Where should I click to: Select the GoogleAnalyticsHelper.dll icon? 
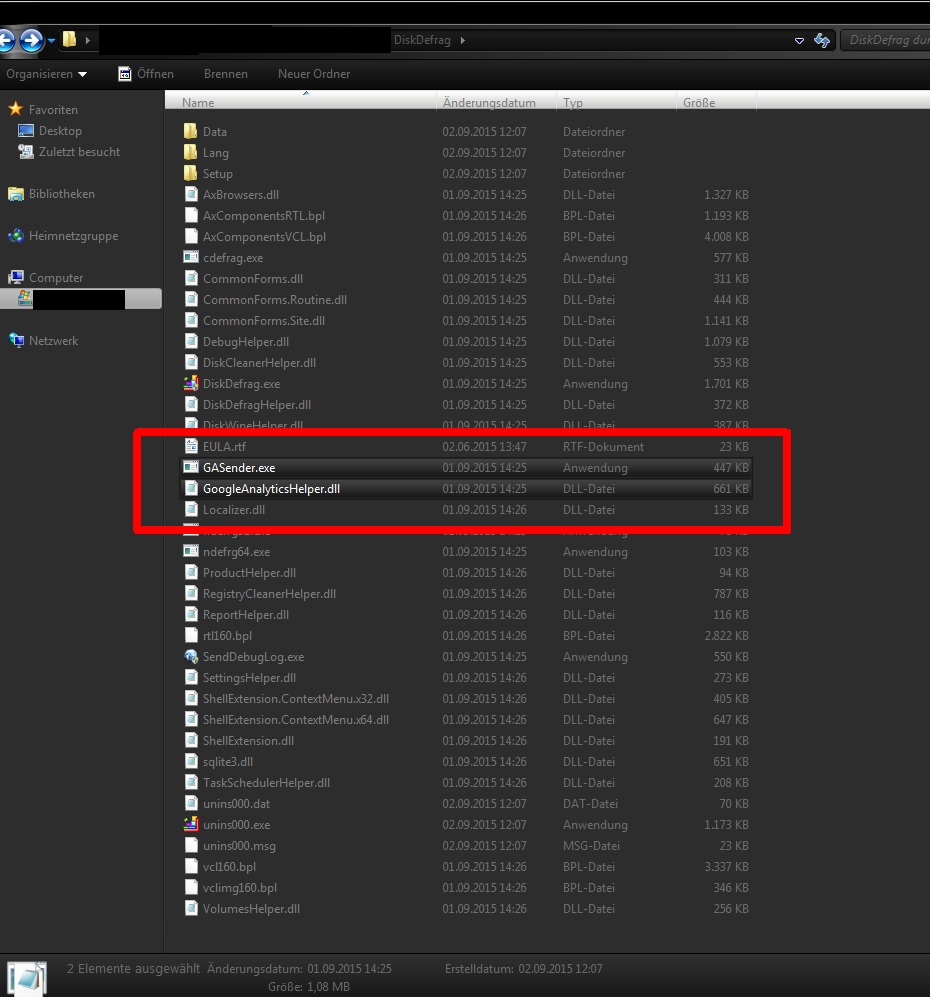pos(191,488)
